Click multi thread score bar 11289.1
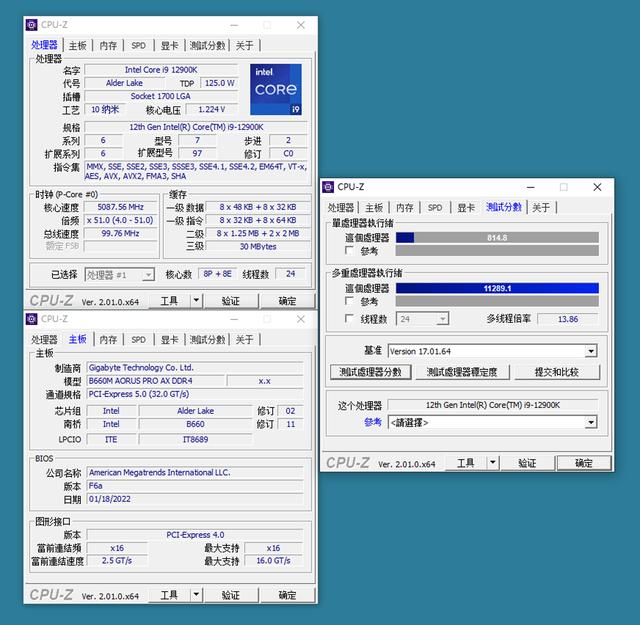Viewport: 640px width, 625px height. (497, 288)
